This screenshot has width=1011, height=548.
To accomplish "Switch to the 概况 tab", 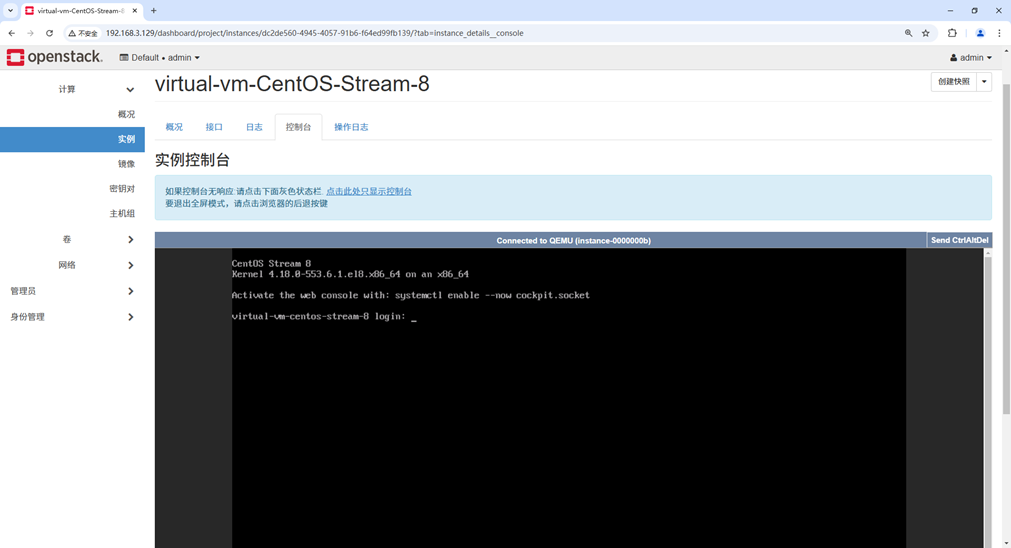I will coord(174,127).
